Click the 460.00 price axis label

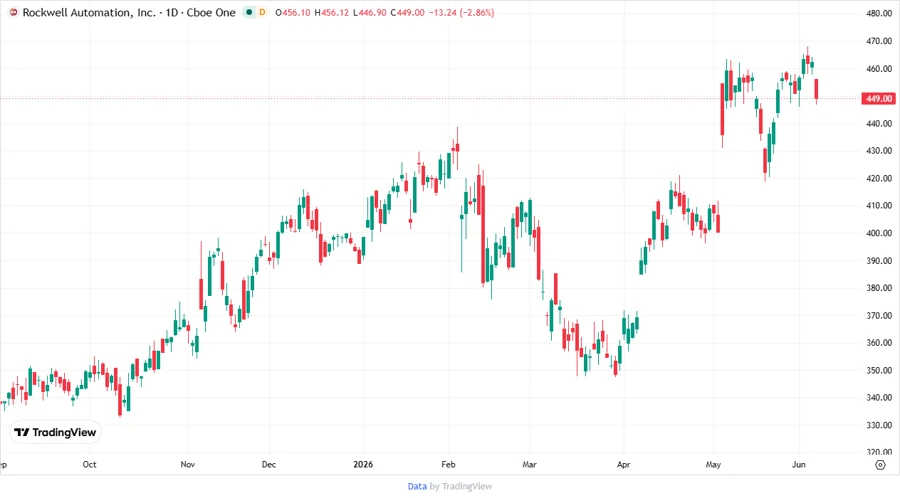pyautogui.click(x=879, y=69)
